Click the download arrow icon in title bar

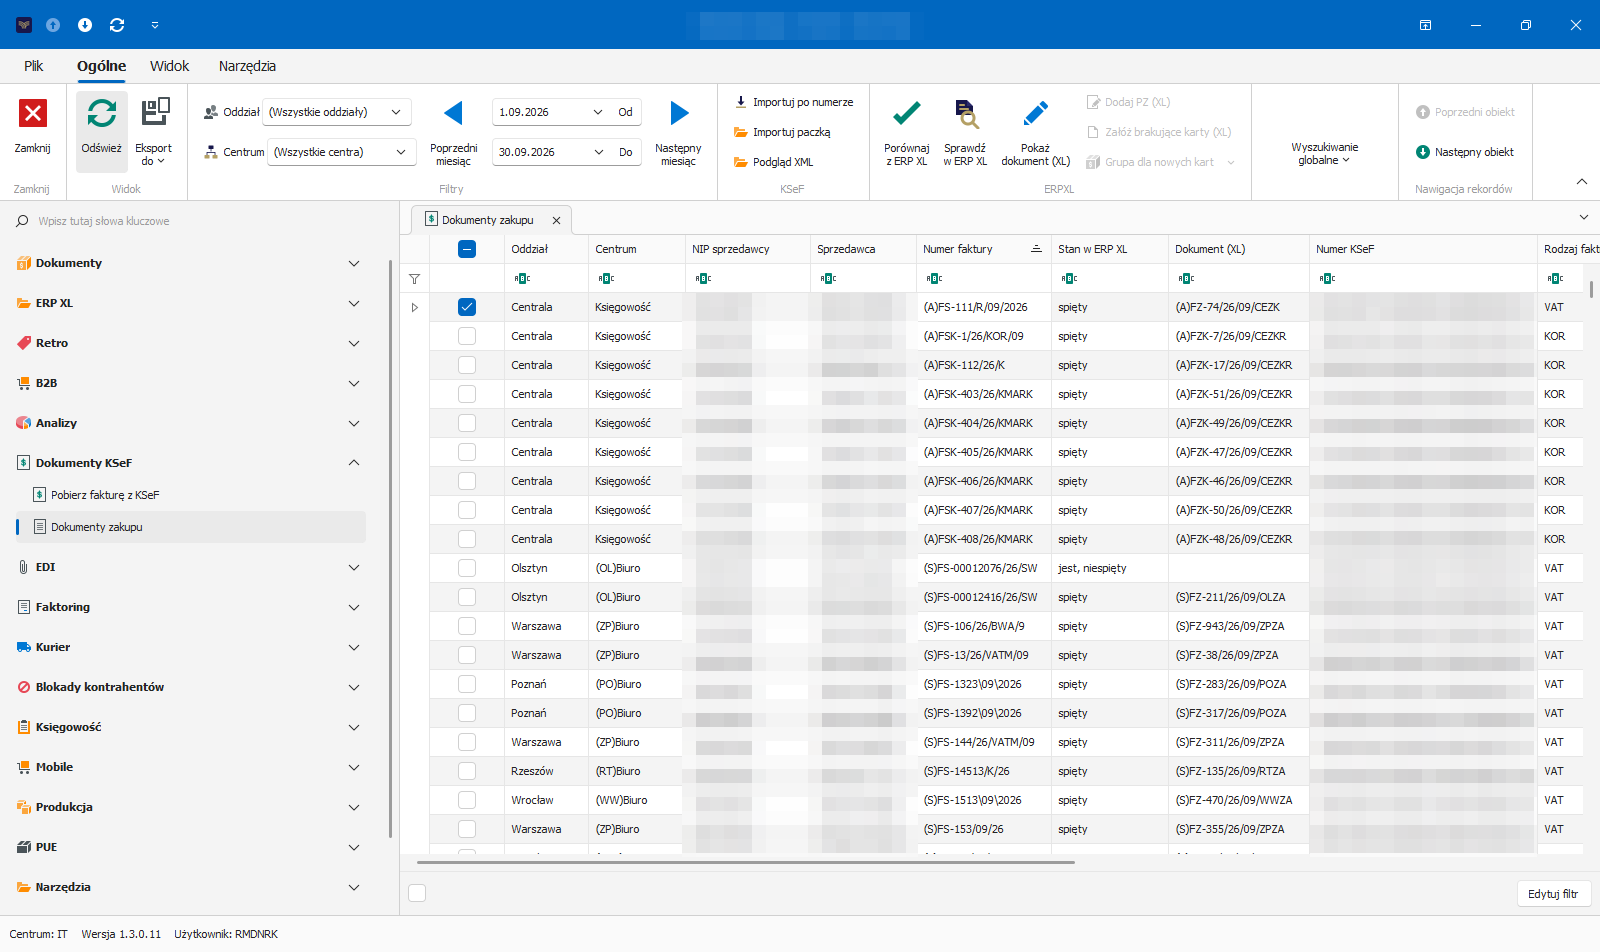(85, 25)
